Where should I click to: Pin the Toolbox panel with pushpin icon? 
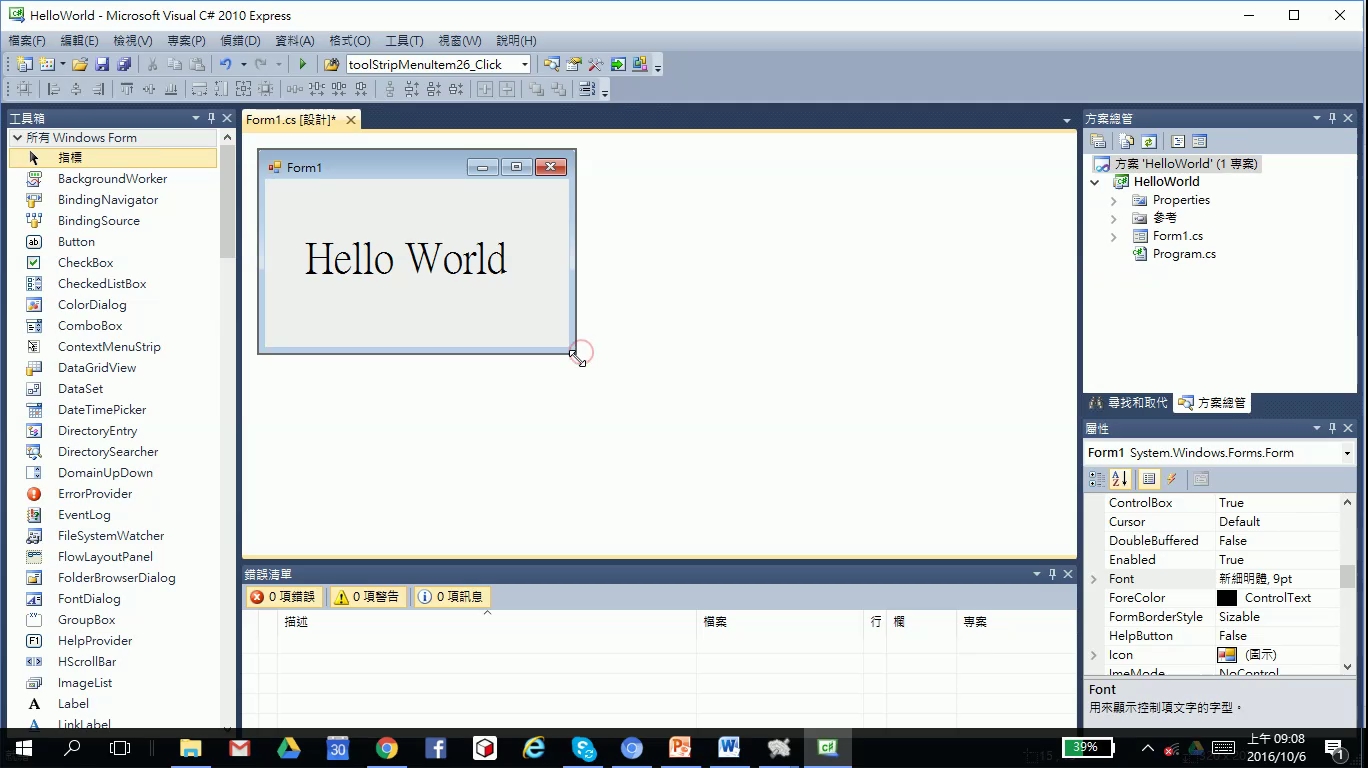211,118
